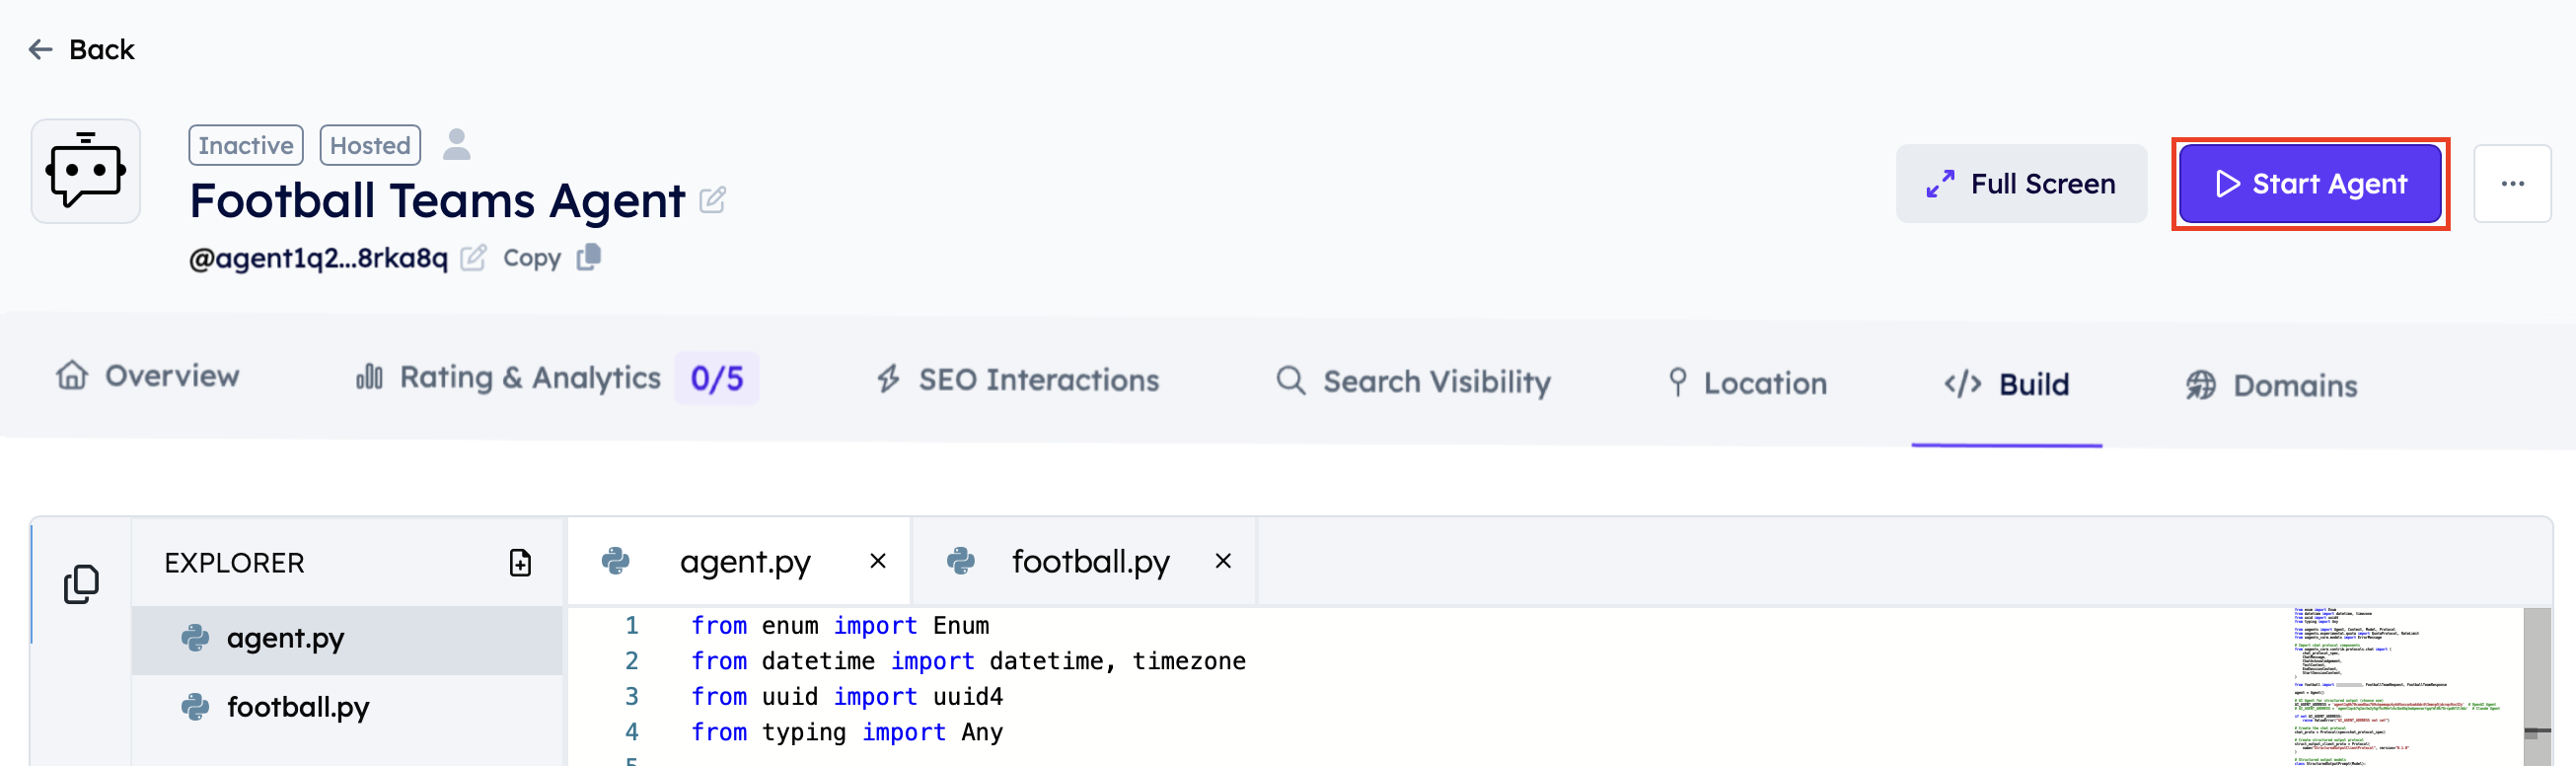Click the user profile icon beside Hosted

456,145
